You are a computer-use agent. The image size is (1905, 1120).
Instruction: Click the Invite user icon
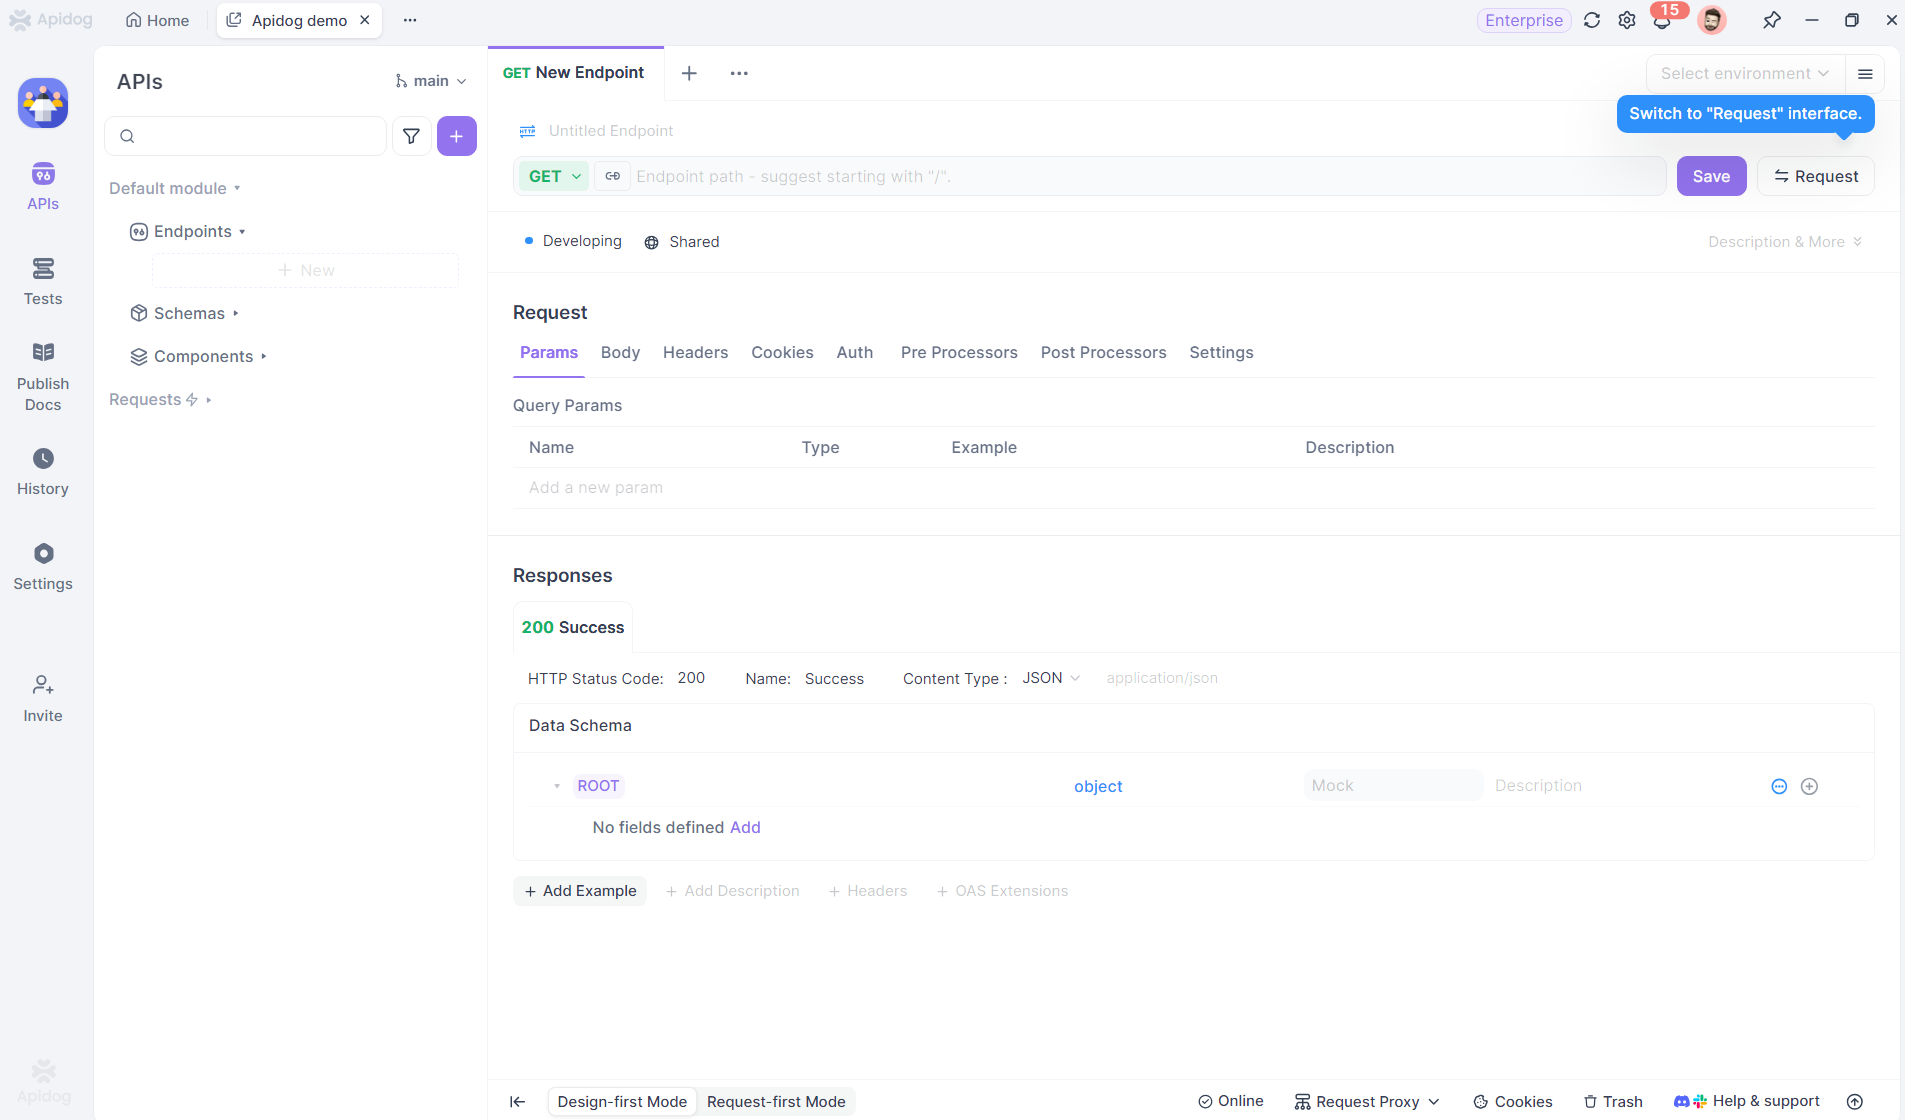pyautogui.click(x=43, y=698)
